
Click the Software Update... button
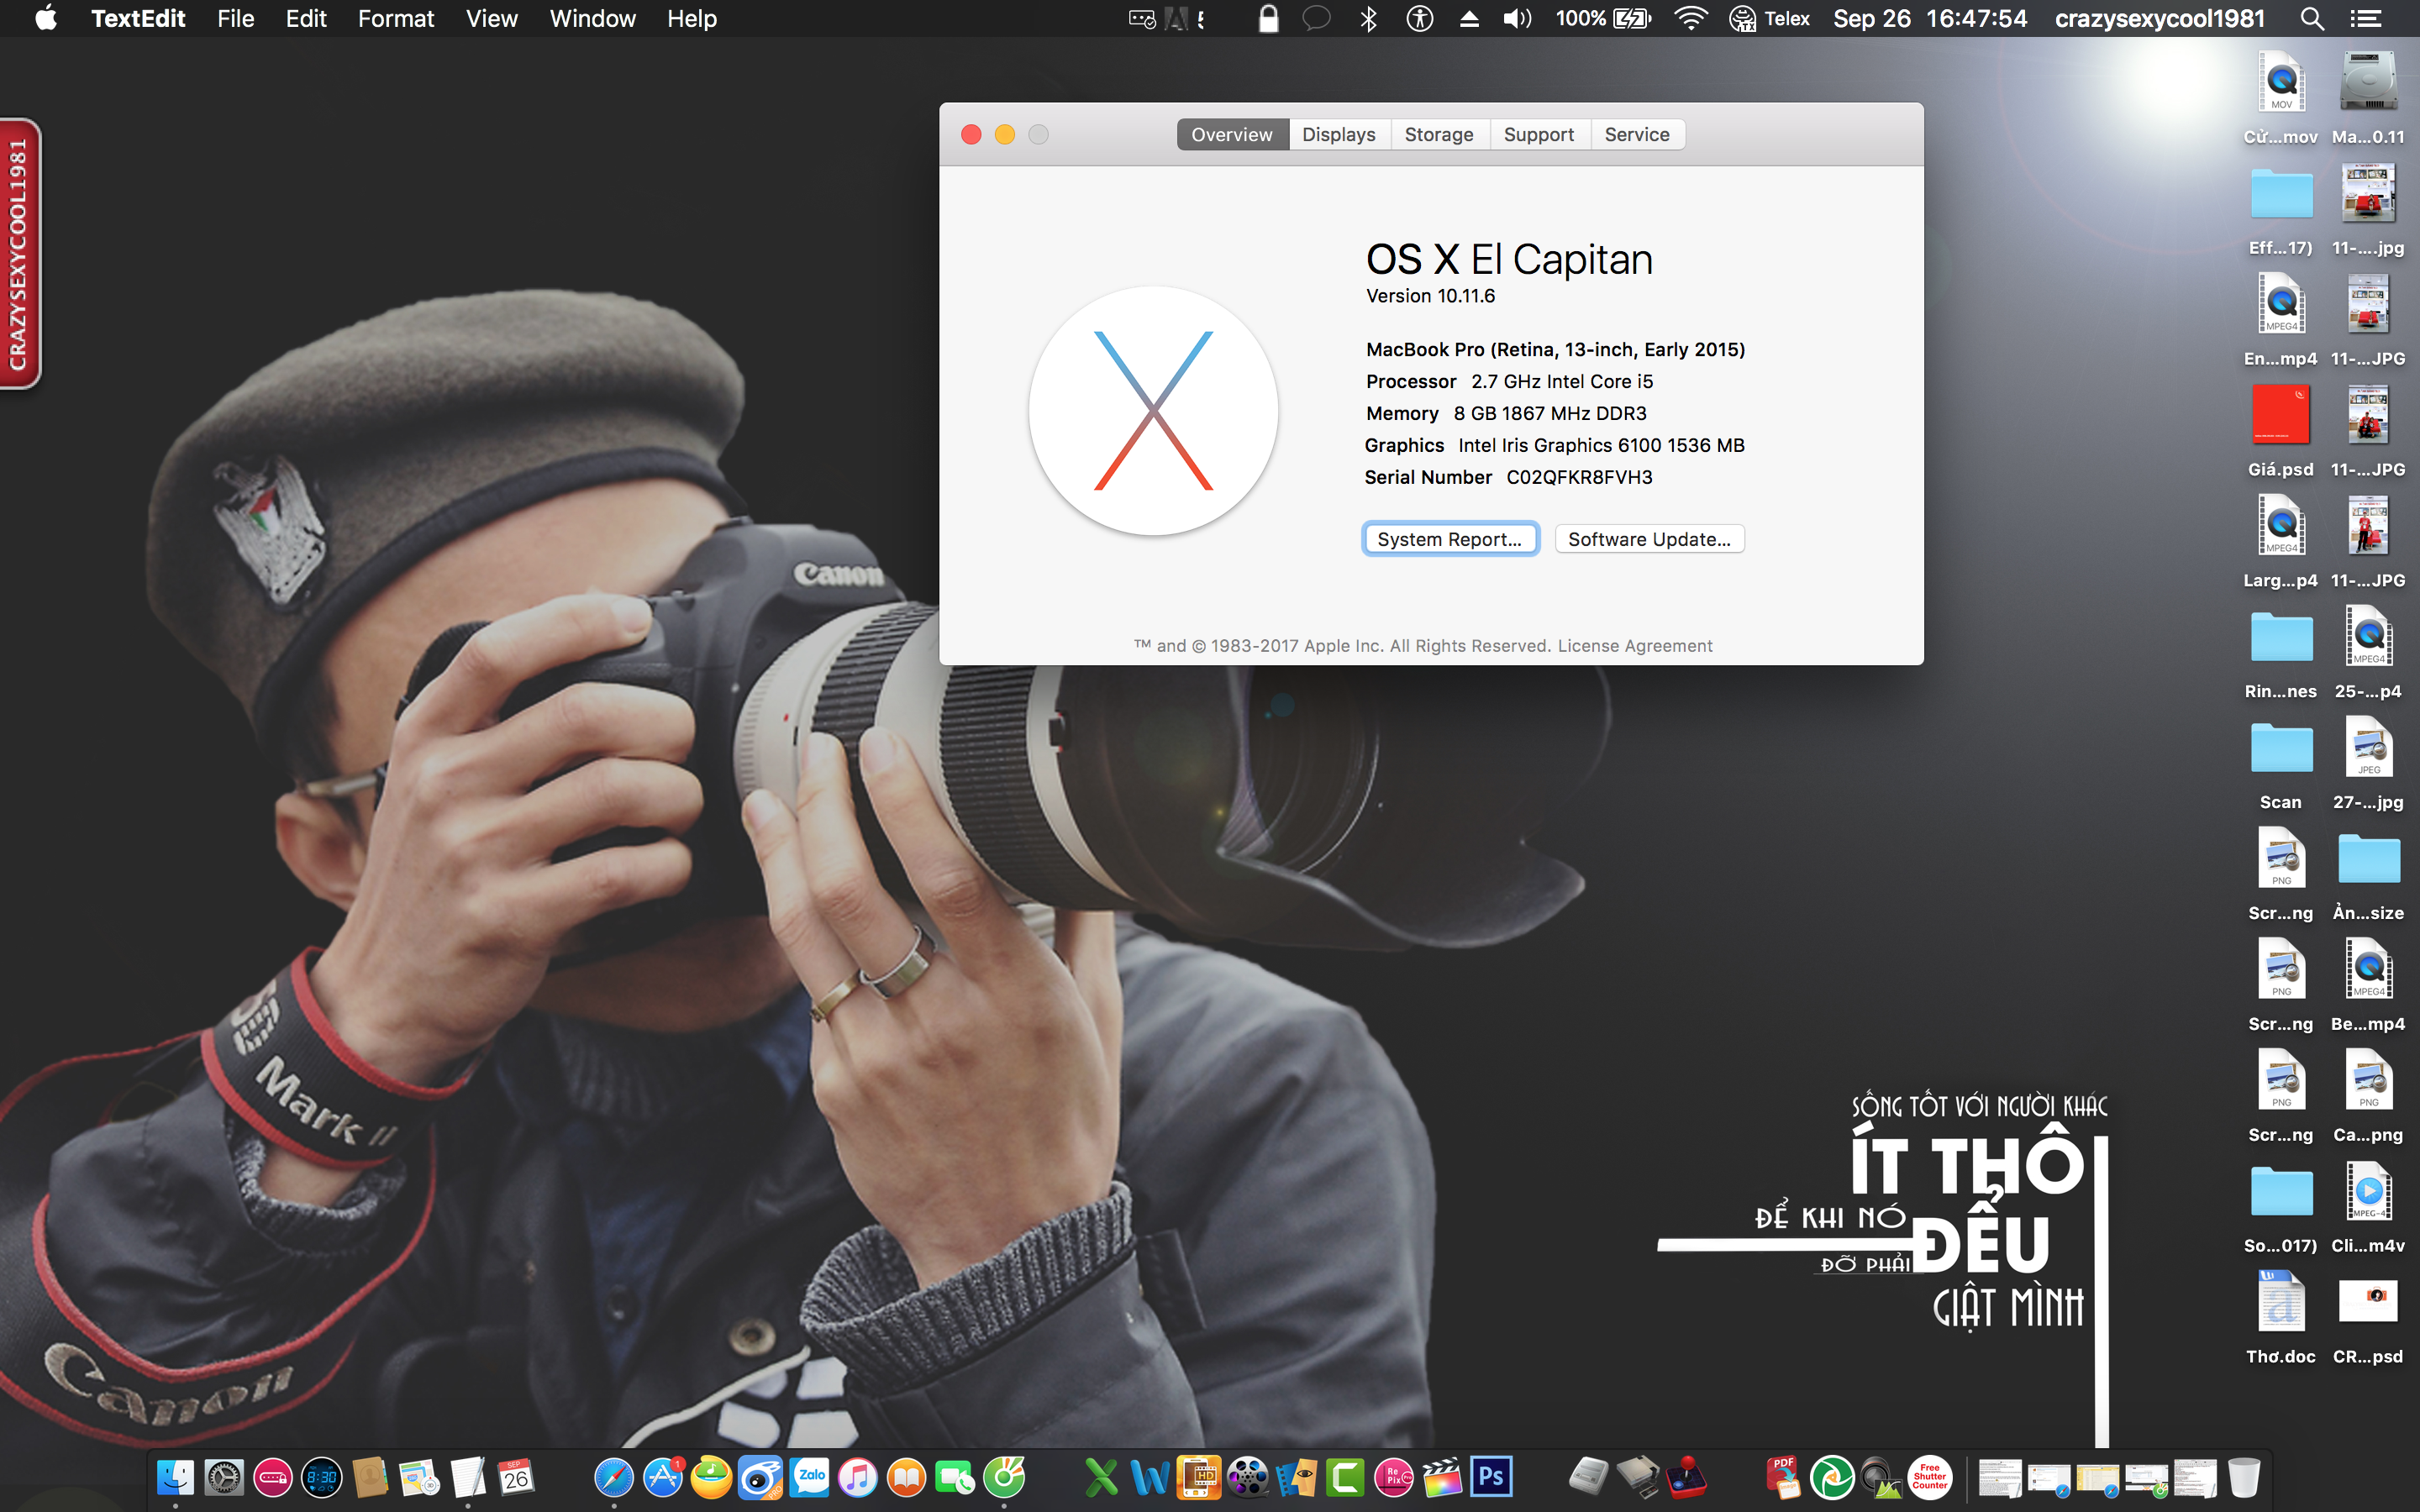click(1649, 539)
